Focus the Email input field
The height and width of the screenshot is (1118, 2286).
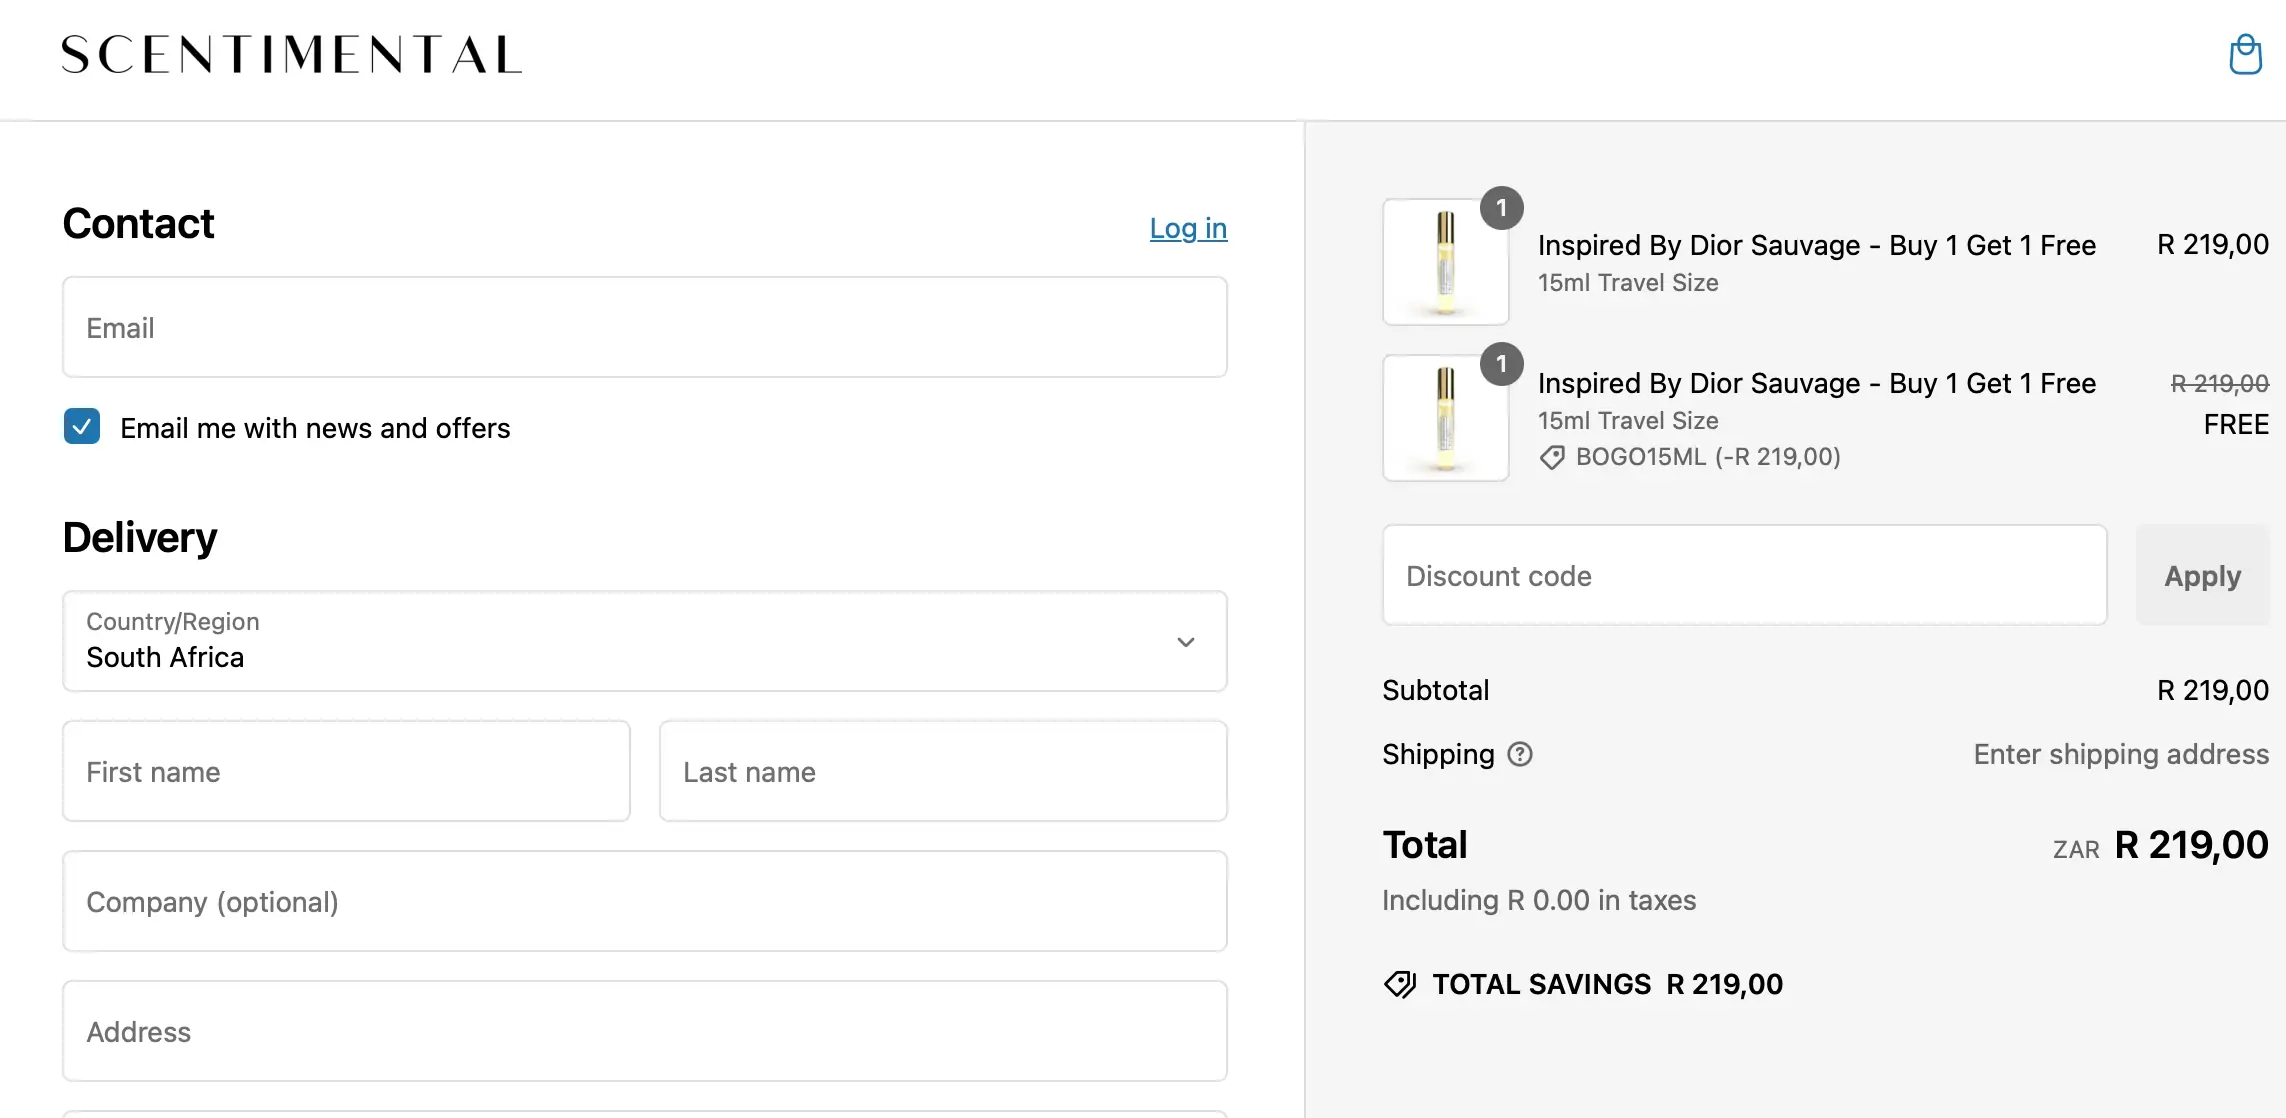[644, 328]
